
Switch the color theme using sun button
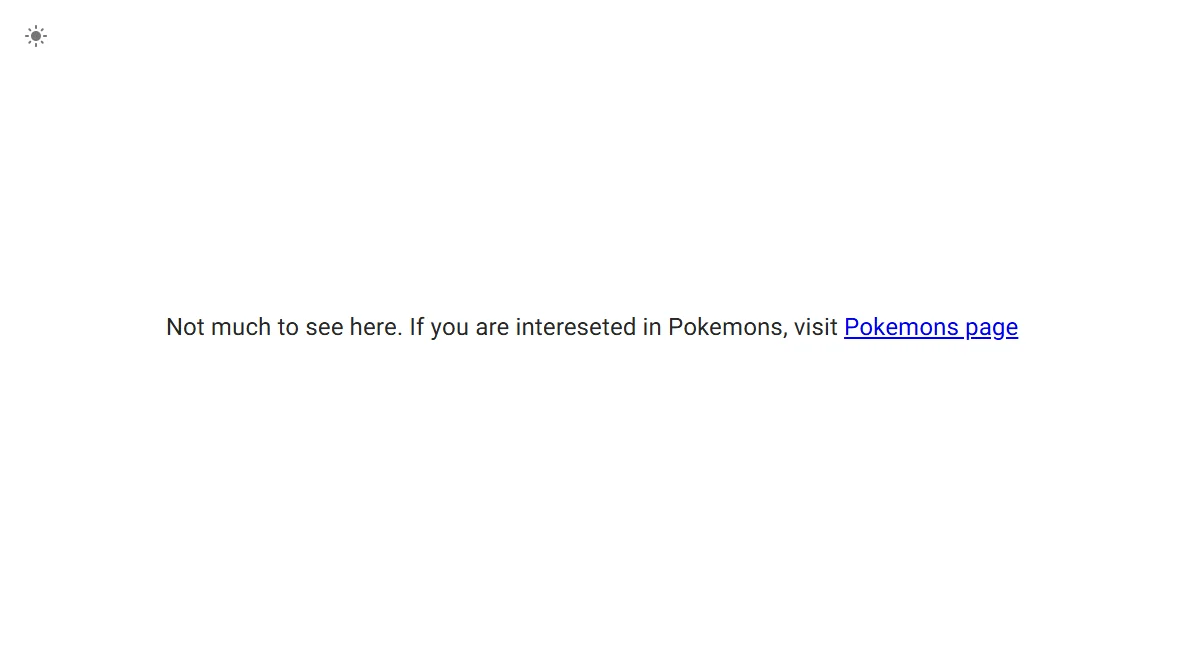coord(35,36)
